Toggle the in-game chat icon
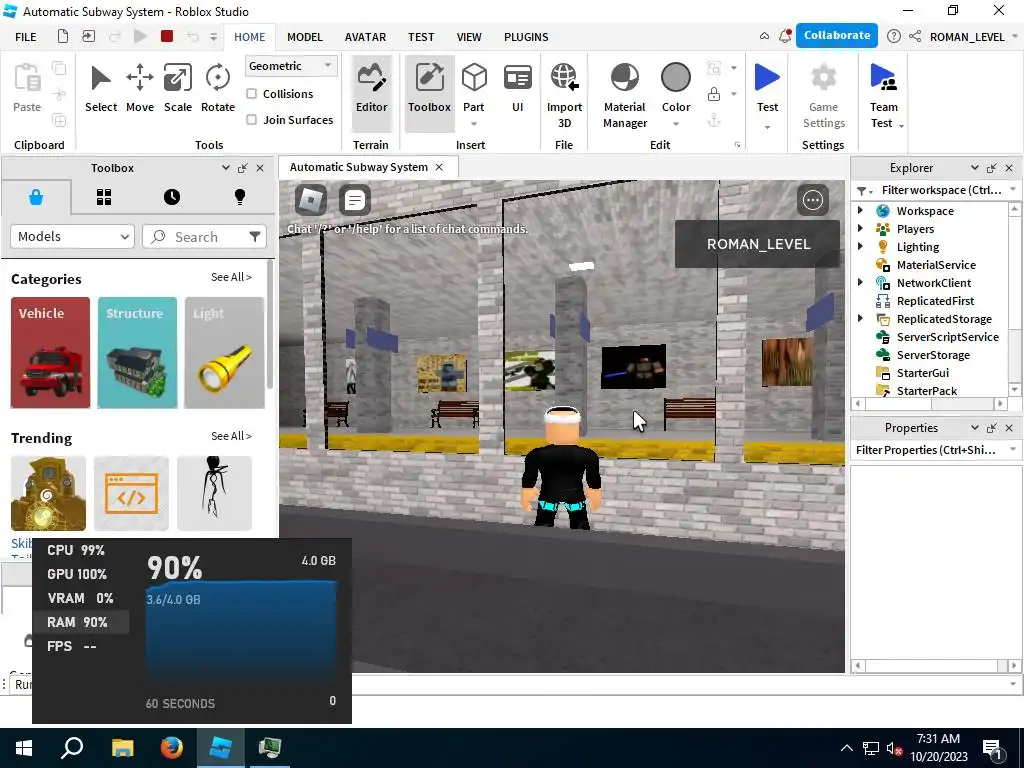Screen dimensions: 1024x768 tap(355, 200)
